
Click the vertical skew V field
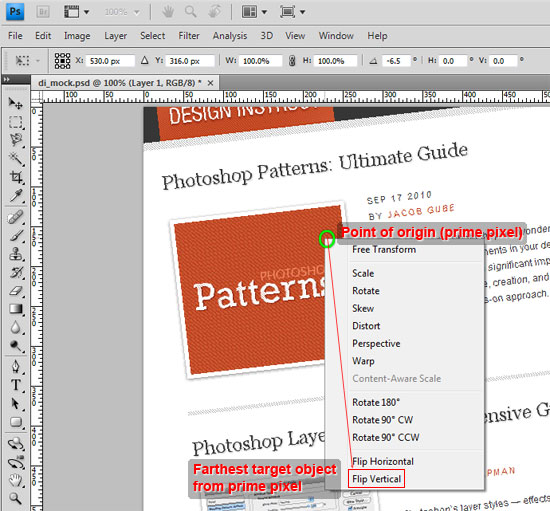pos(503,61)
